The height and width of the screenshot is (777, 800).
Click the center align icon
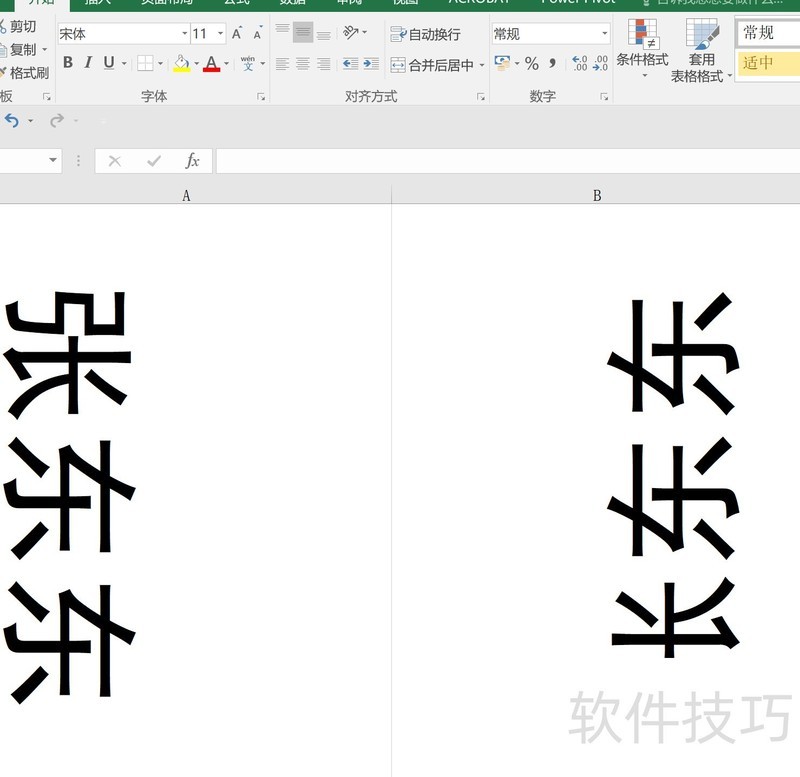[x=303, y=64]
